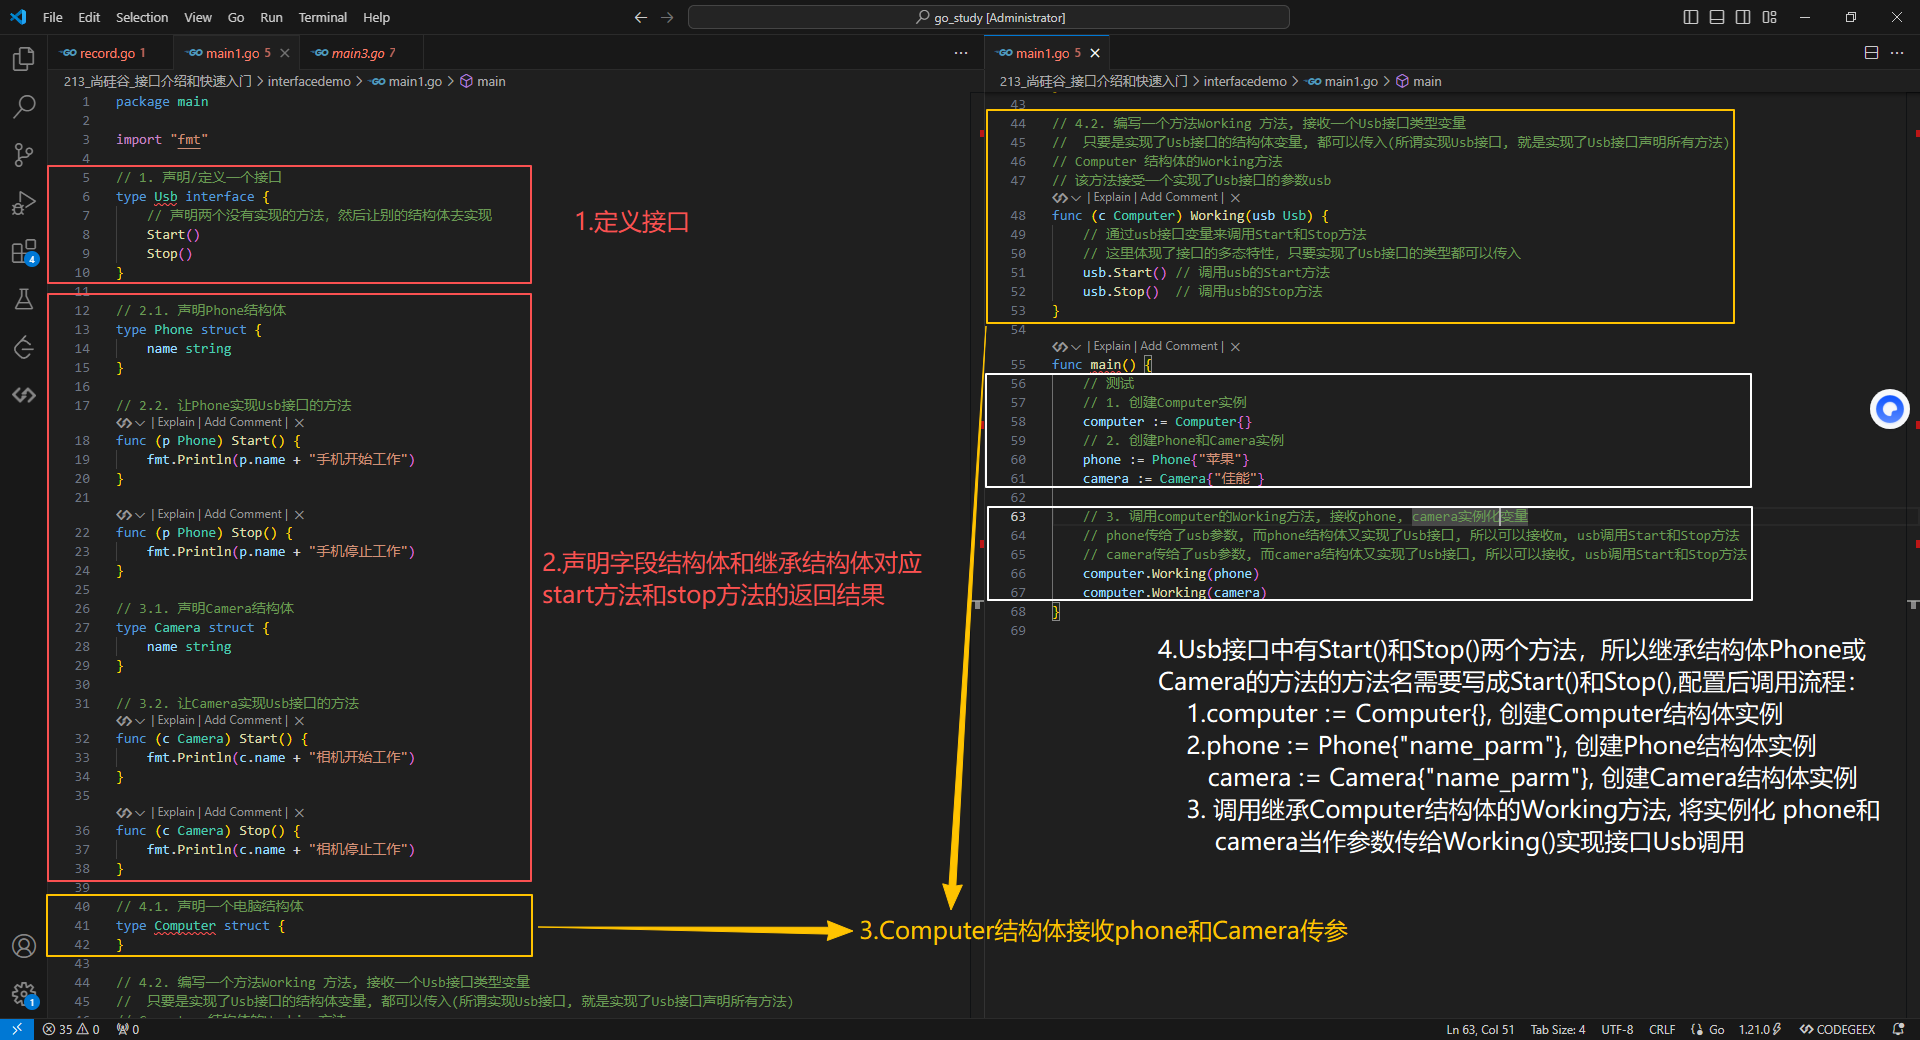
Task: Dismiss the code lens above Phone Start() method
Action: click(299, 423)
